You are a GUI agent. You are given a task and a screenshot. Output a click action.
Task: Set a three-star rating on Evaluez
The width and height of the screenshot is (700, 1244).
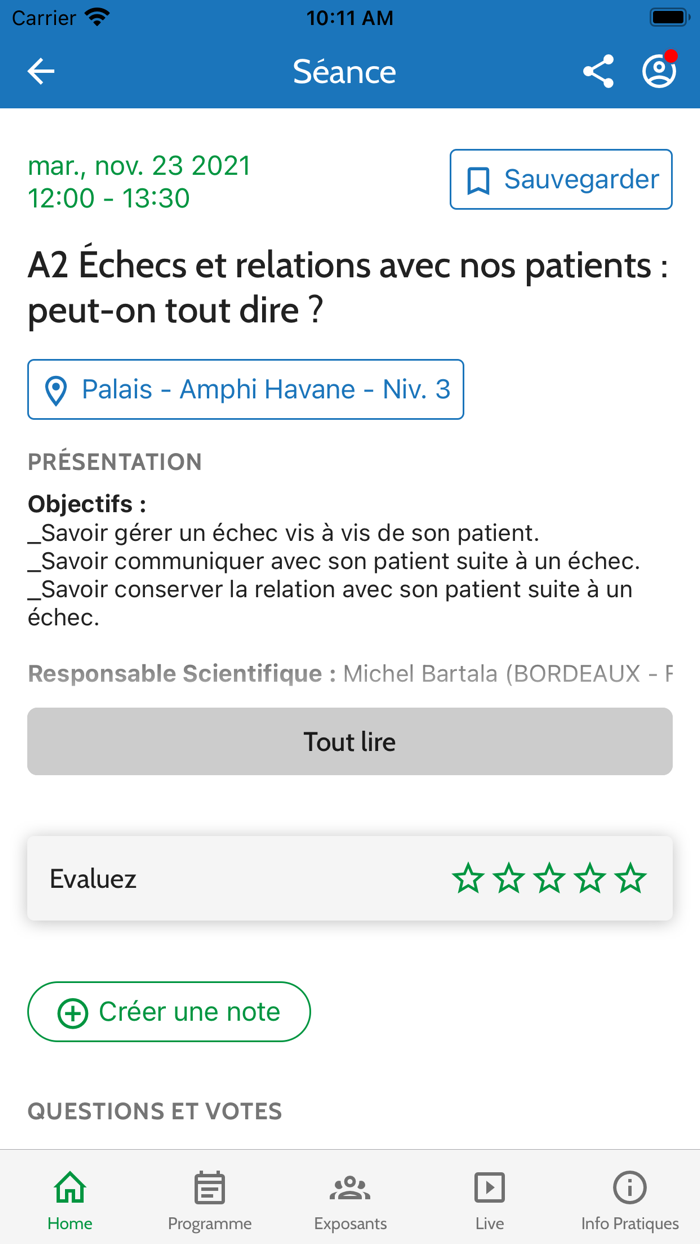(x=549, y=878)
